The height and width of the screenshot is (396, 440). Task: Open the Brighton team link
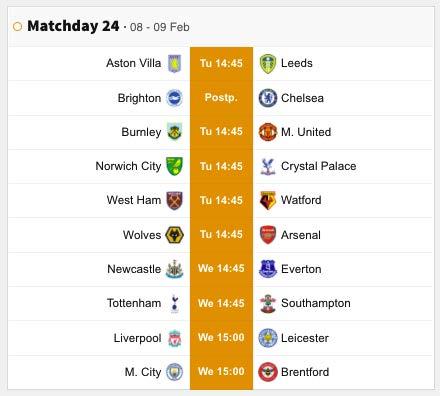[x=139, y=98]
